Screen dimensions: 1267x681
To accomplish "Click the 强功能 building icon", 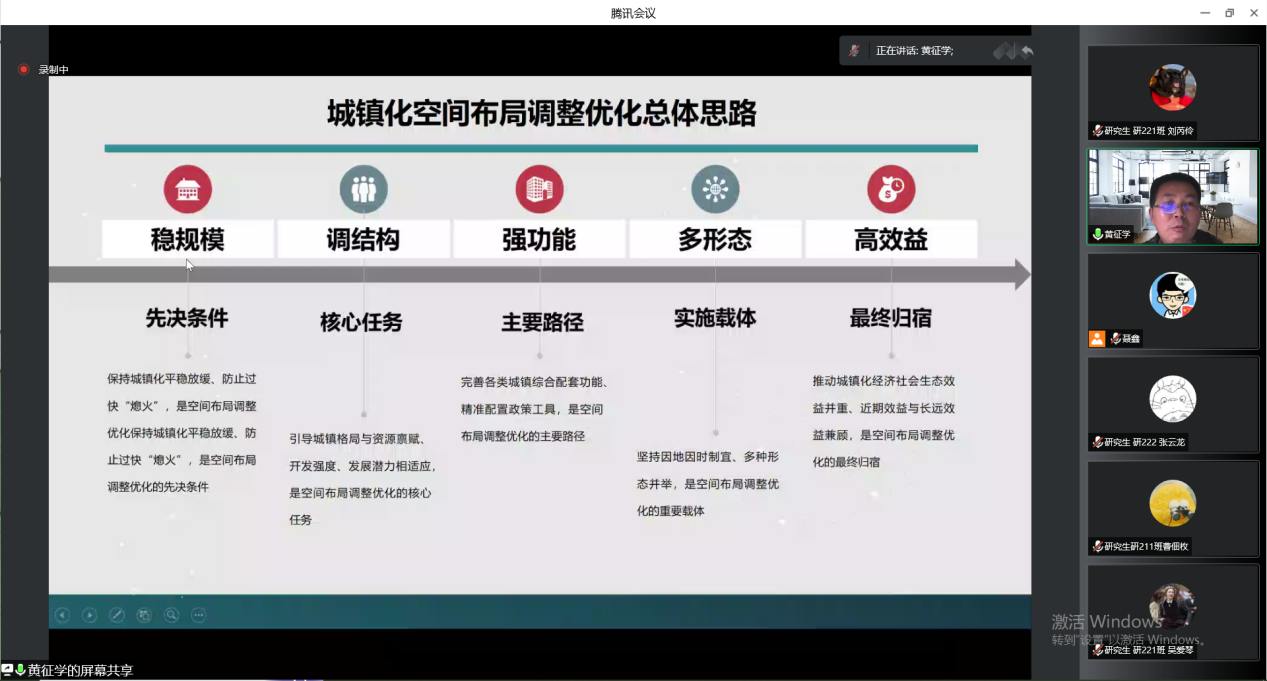I will [x=539, y=189].
